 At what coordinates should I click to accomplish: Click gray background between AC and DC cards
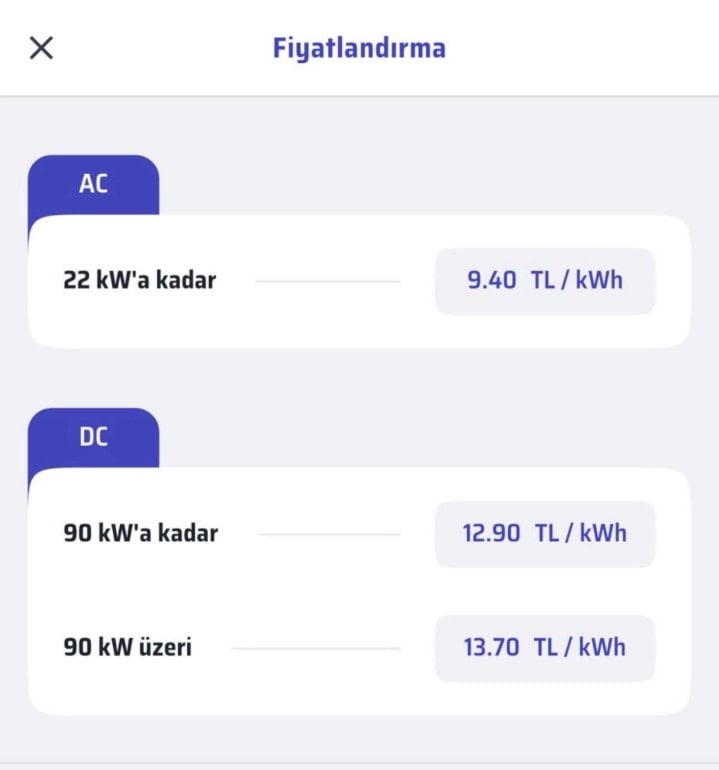tap(359, 378)
